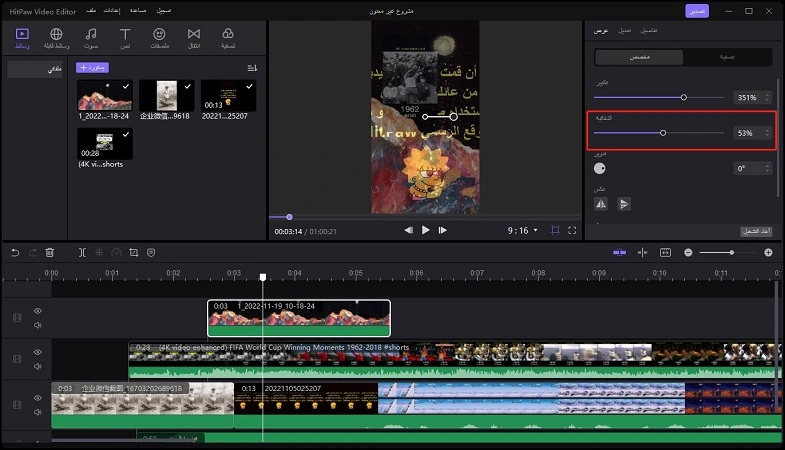
Task: Open the Transitions bowtie tab
Action: 194,39
